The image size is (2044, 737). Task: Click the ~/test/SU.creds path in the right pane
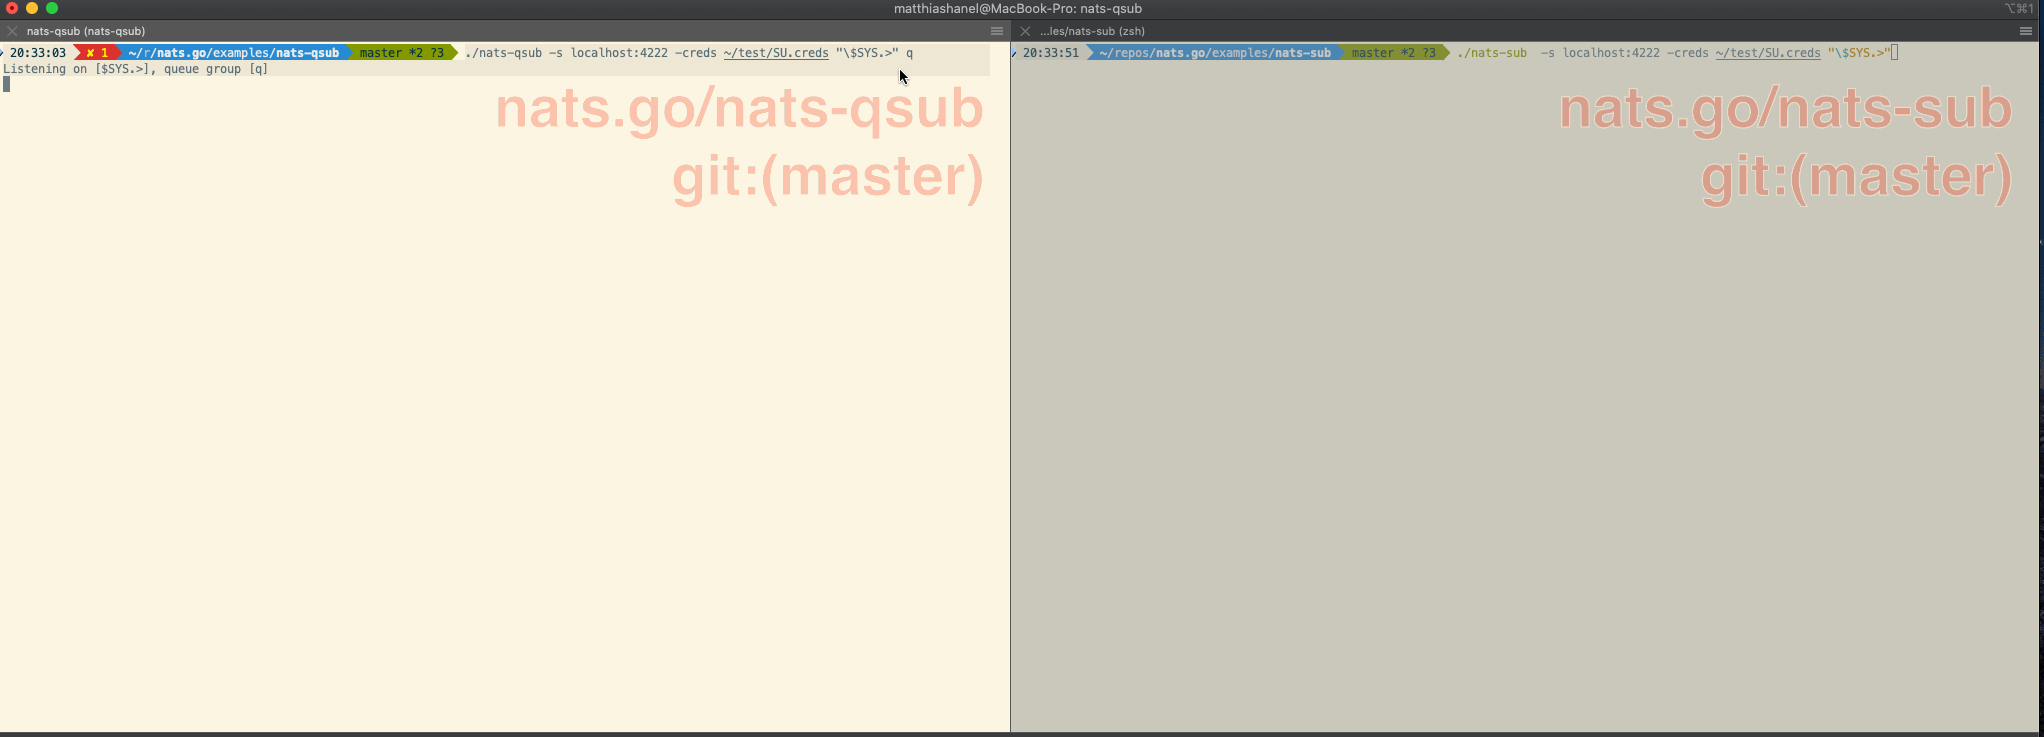(x=1768, y=53)
